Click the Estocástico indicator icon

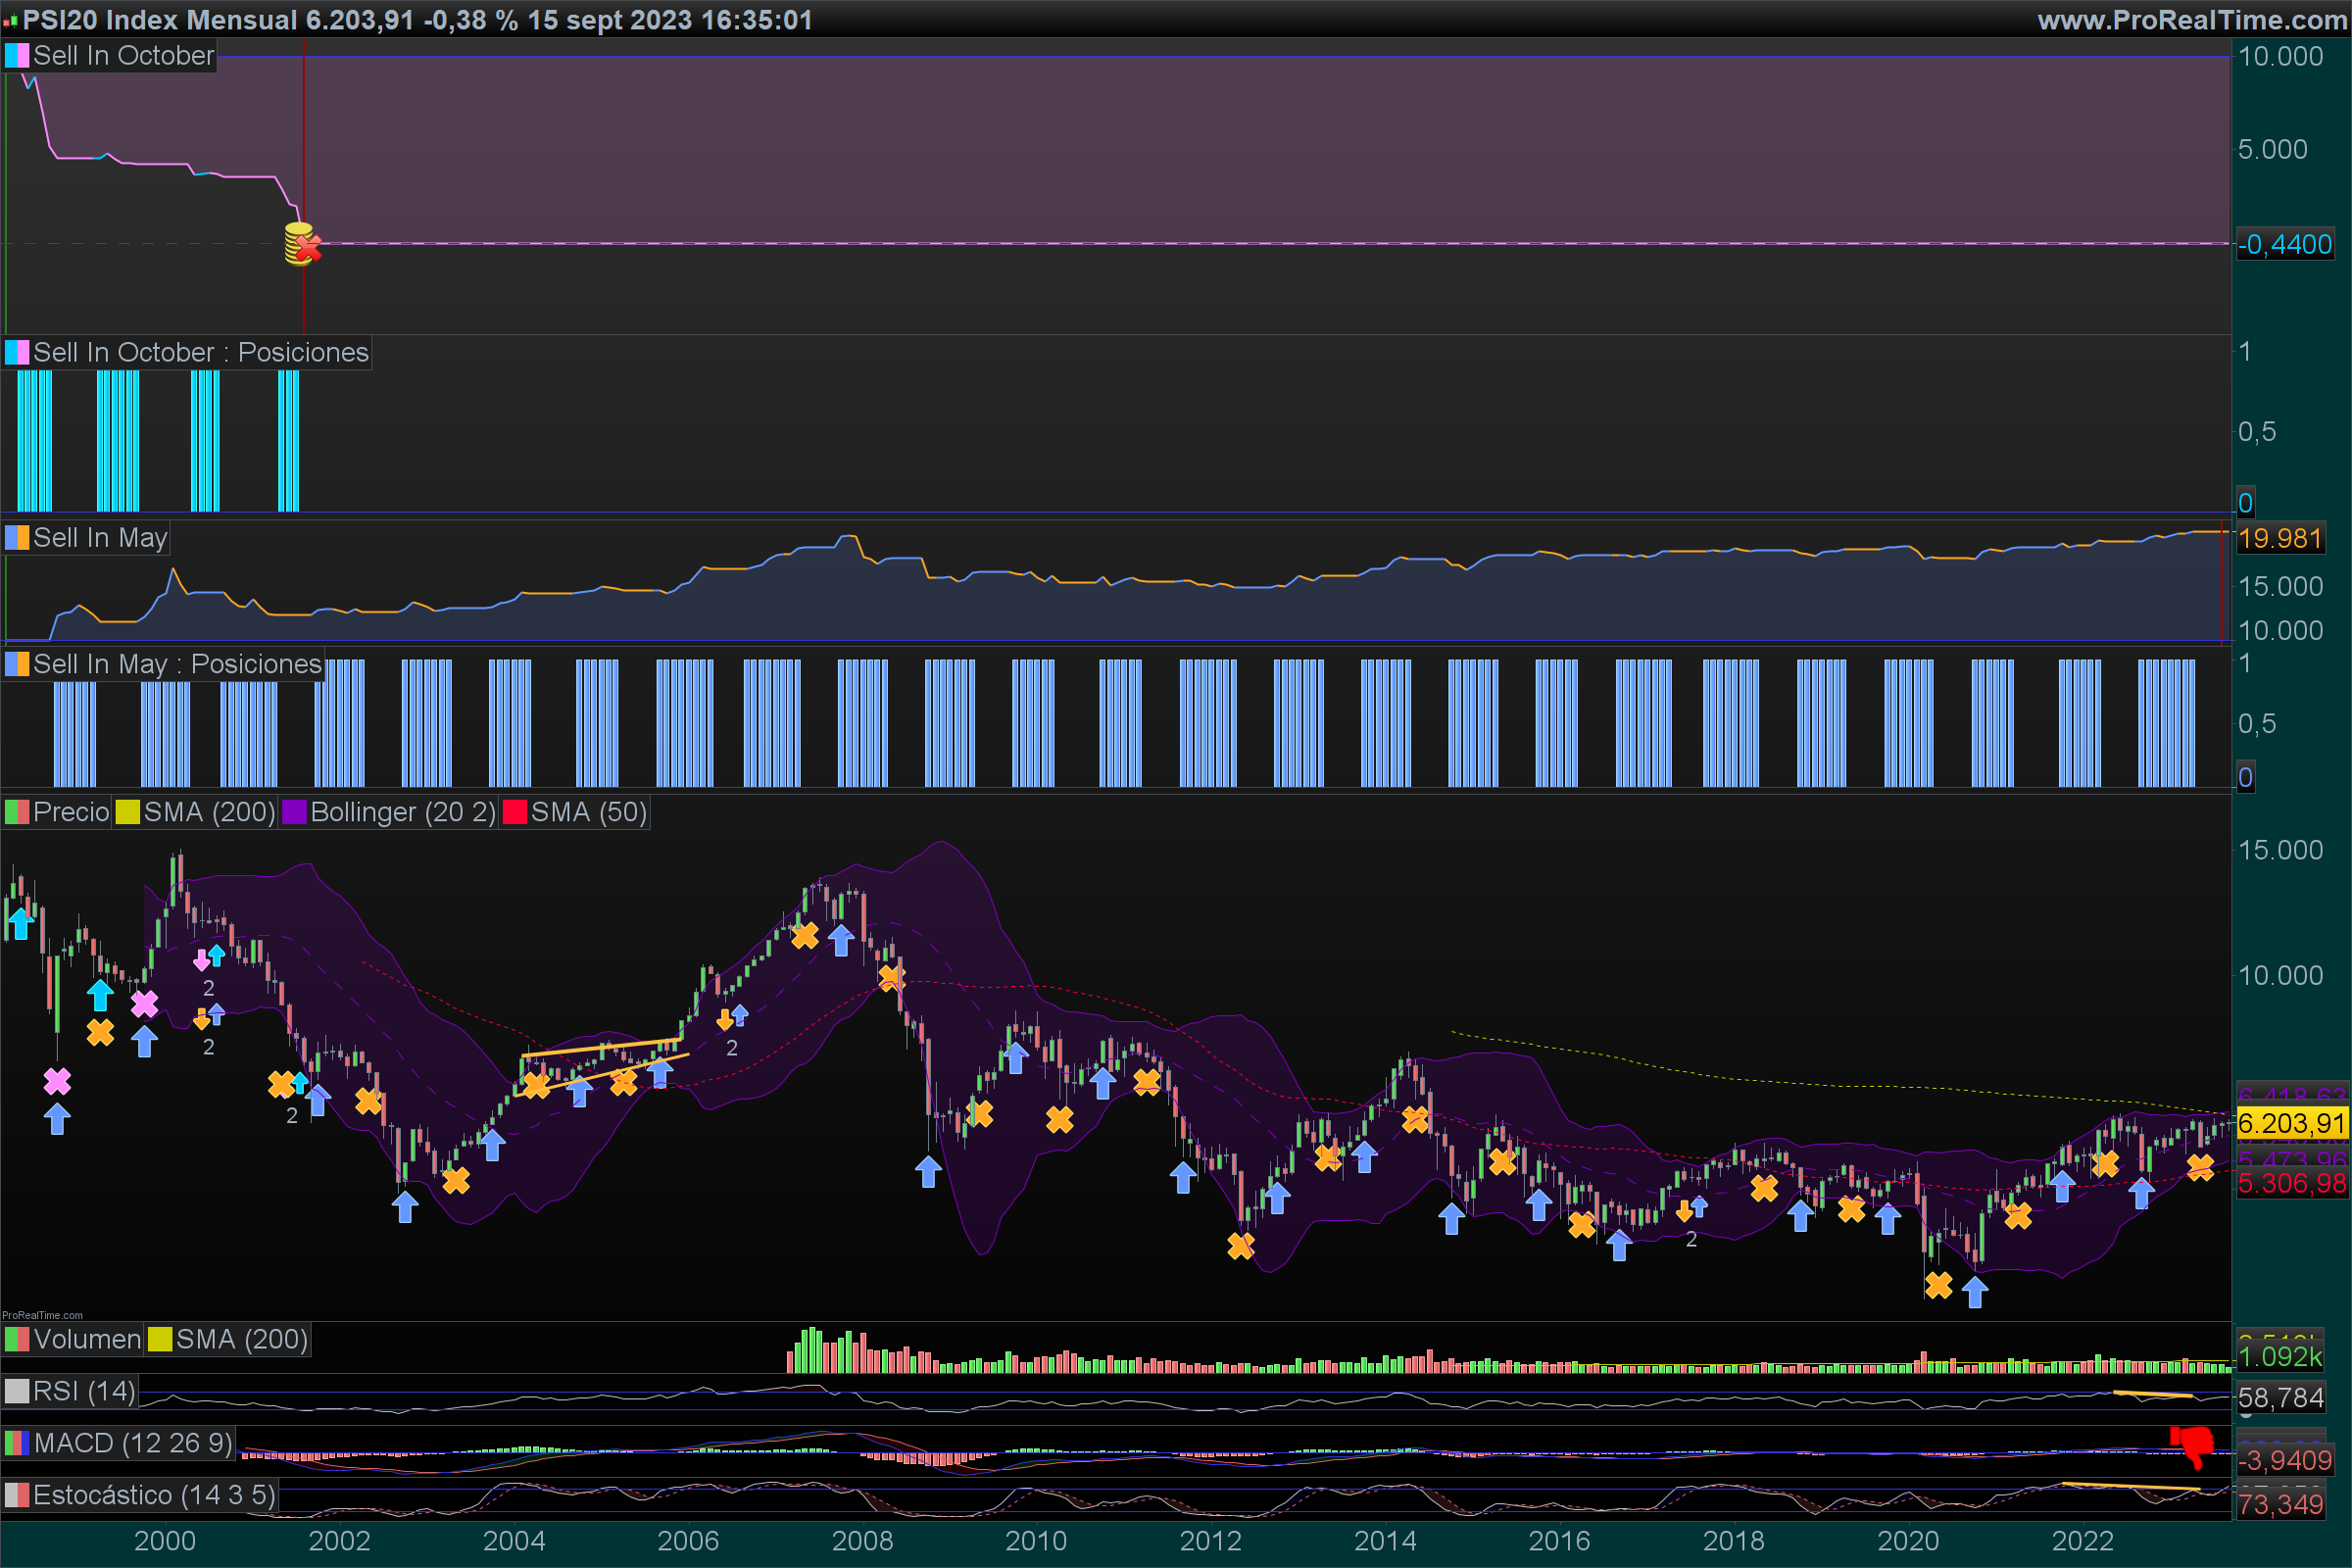(x=17, y=1495)
